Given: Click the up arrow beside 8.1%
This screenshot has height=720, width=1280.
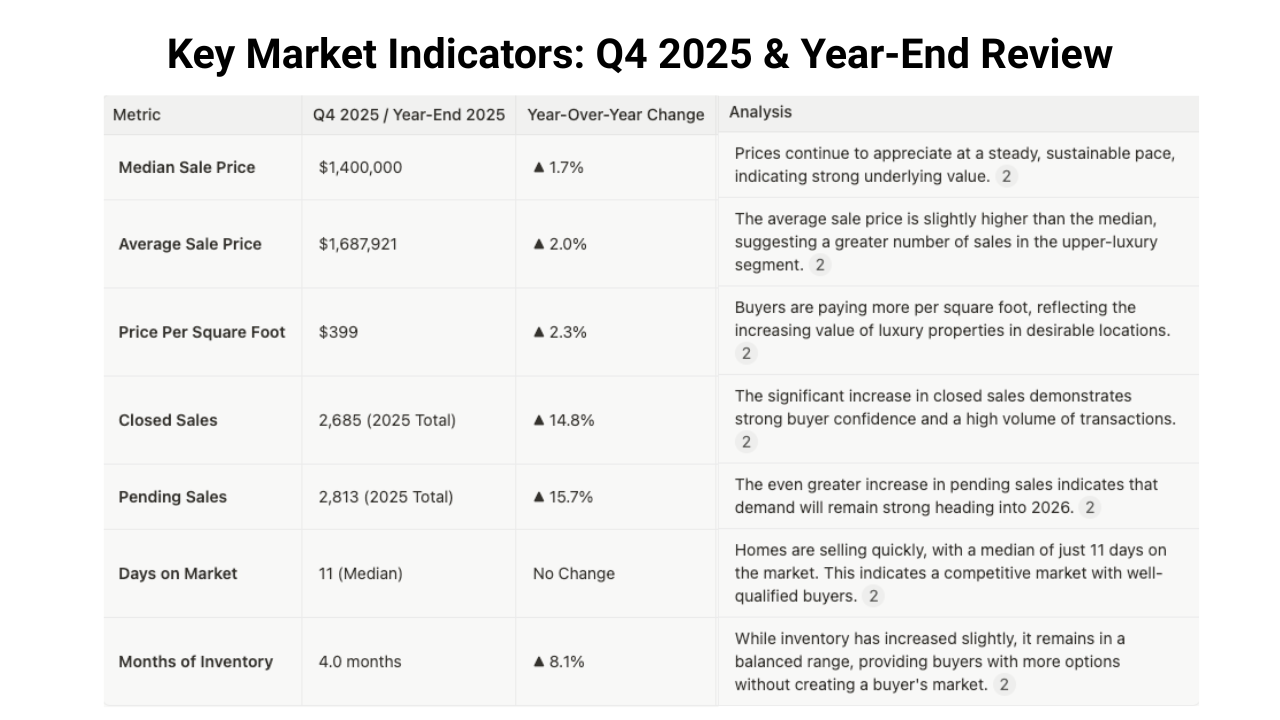Looking at the screenshot, I should [539, 662].
